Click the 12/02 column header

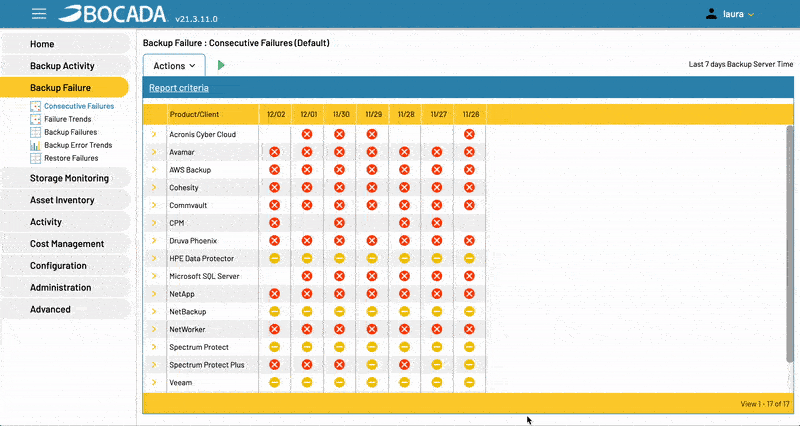point(276,114)
